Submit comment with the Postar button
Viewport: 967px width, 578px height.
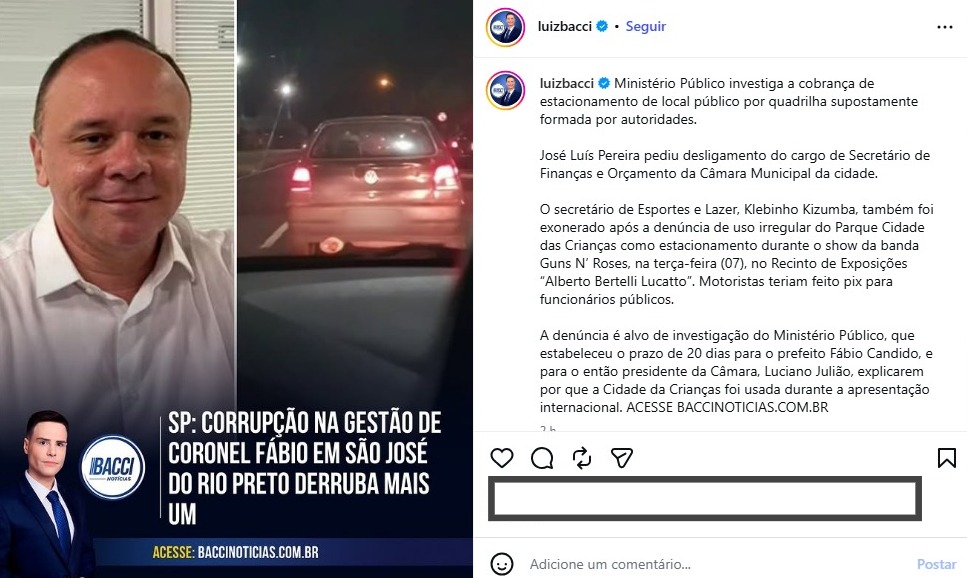[936, 564]
